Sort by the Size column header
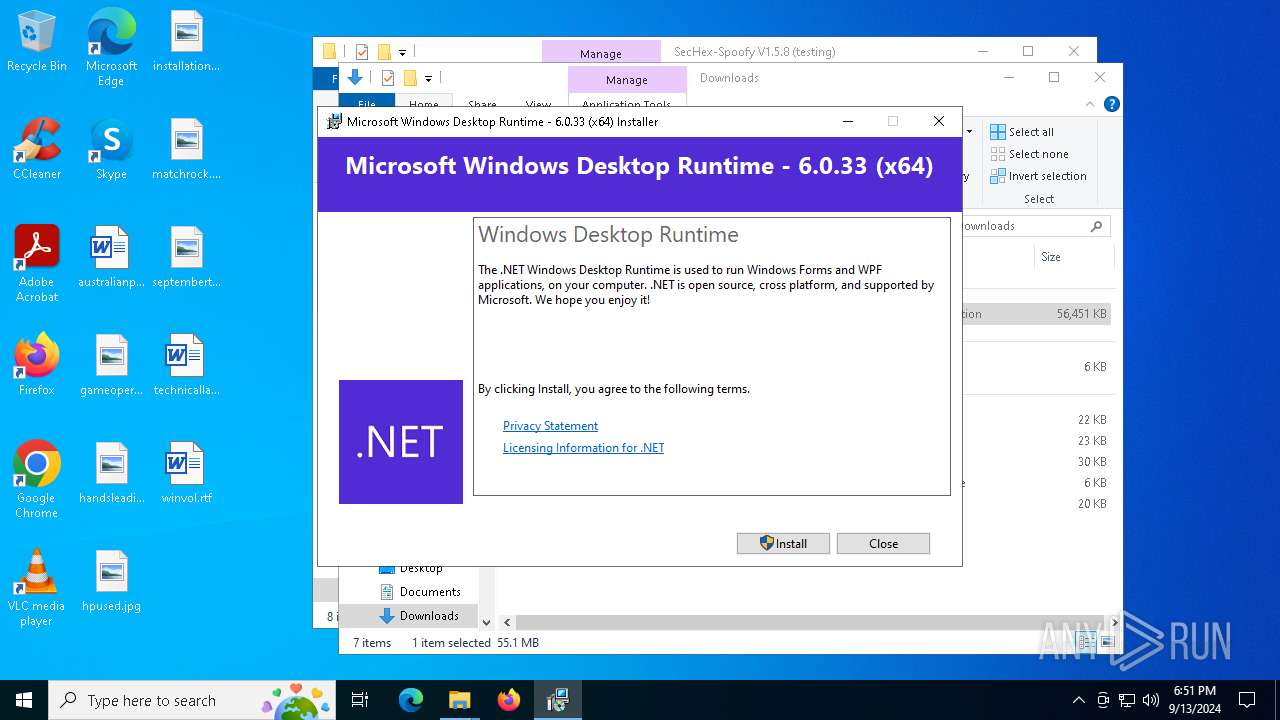This screenshot has height=720, width=1280. point(1051,257)
